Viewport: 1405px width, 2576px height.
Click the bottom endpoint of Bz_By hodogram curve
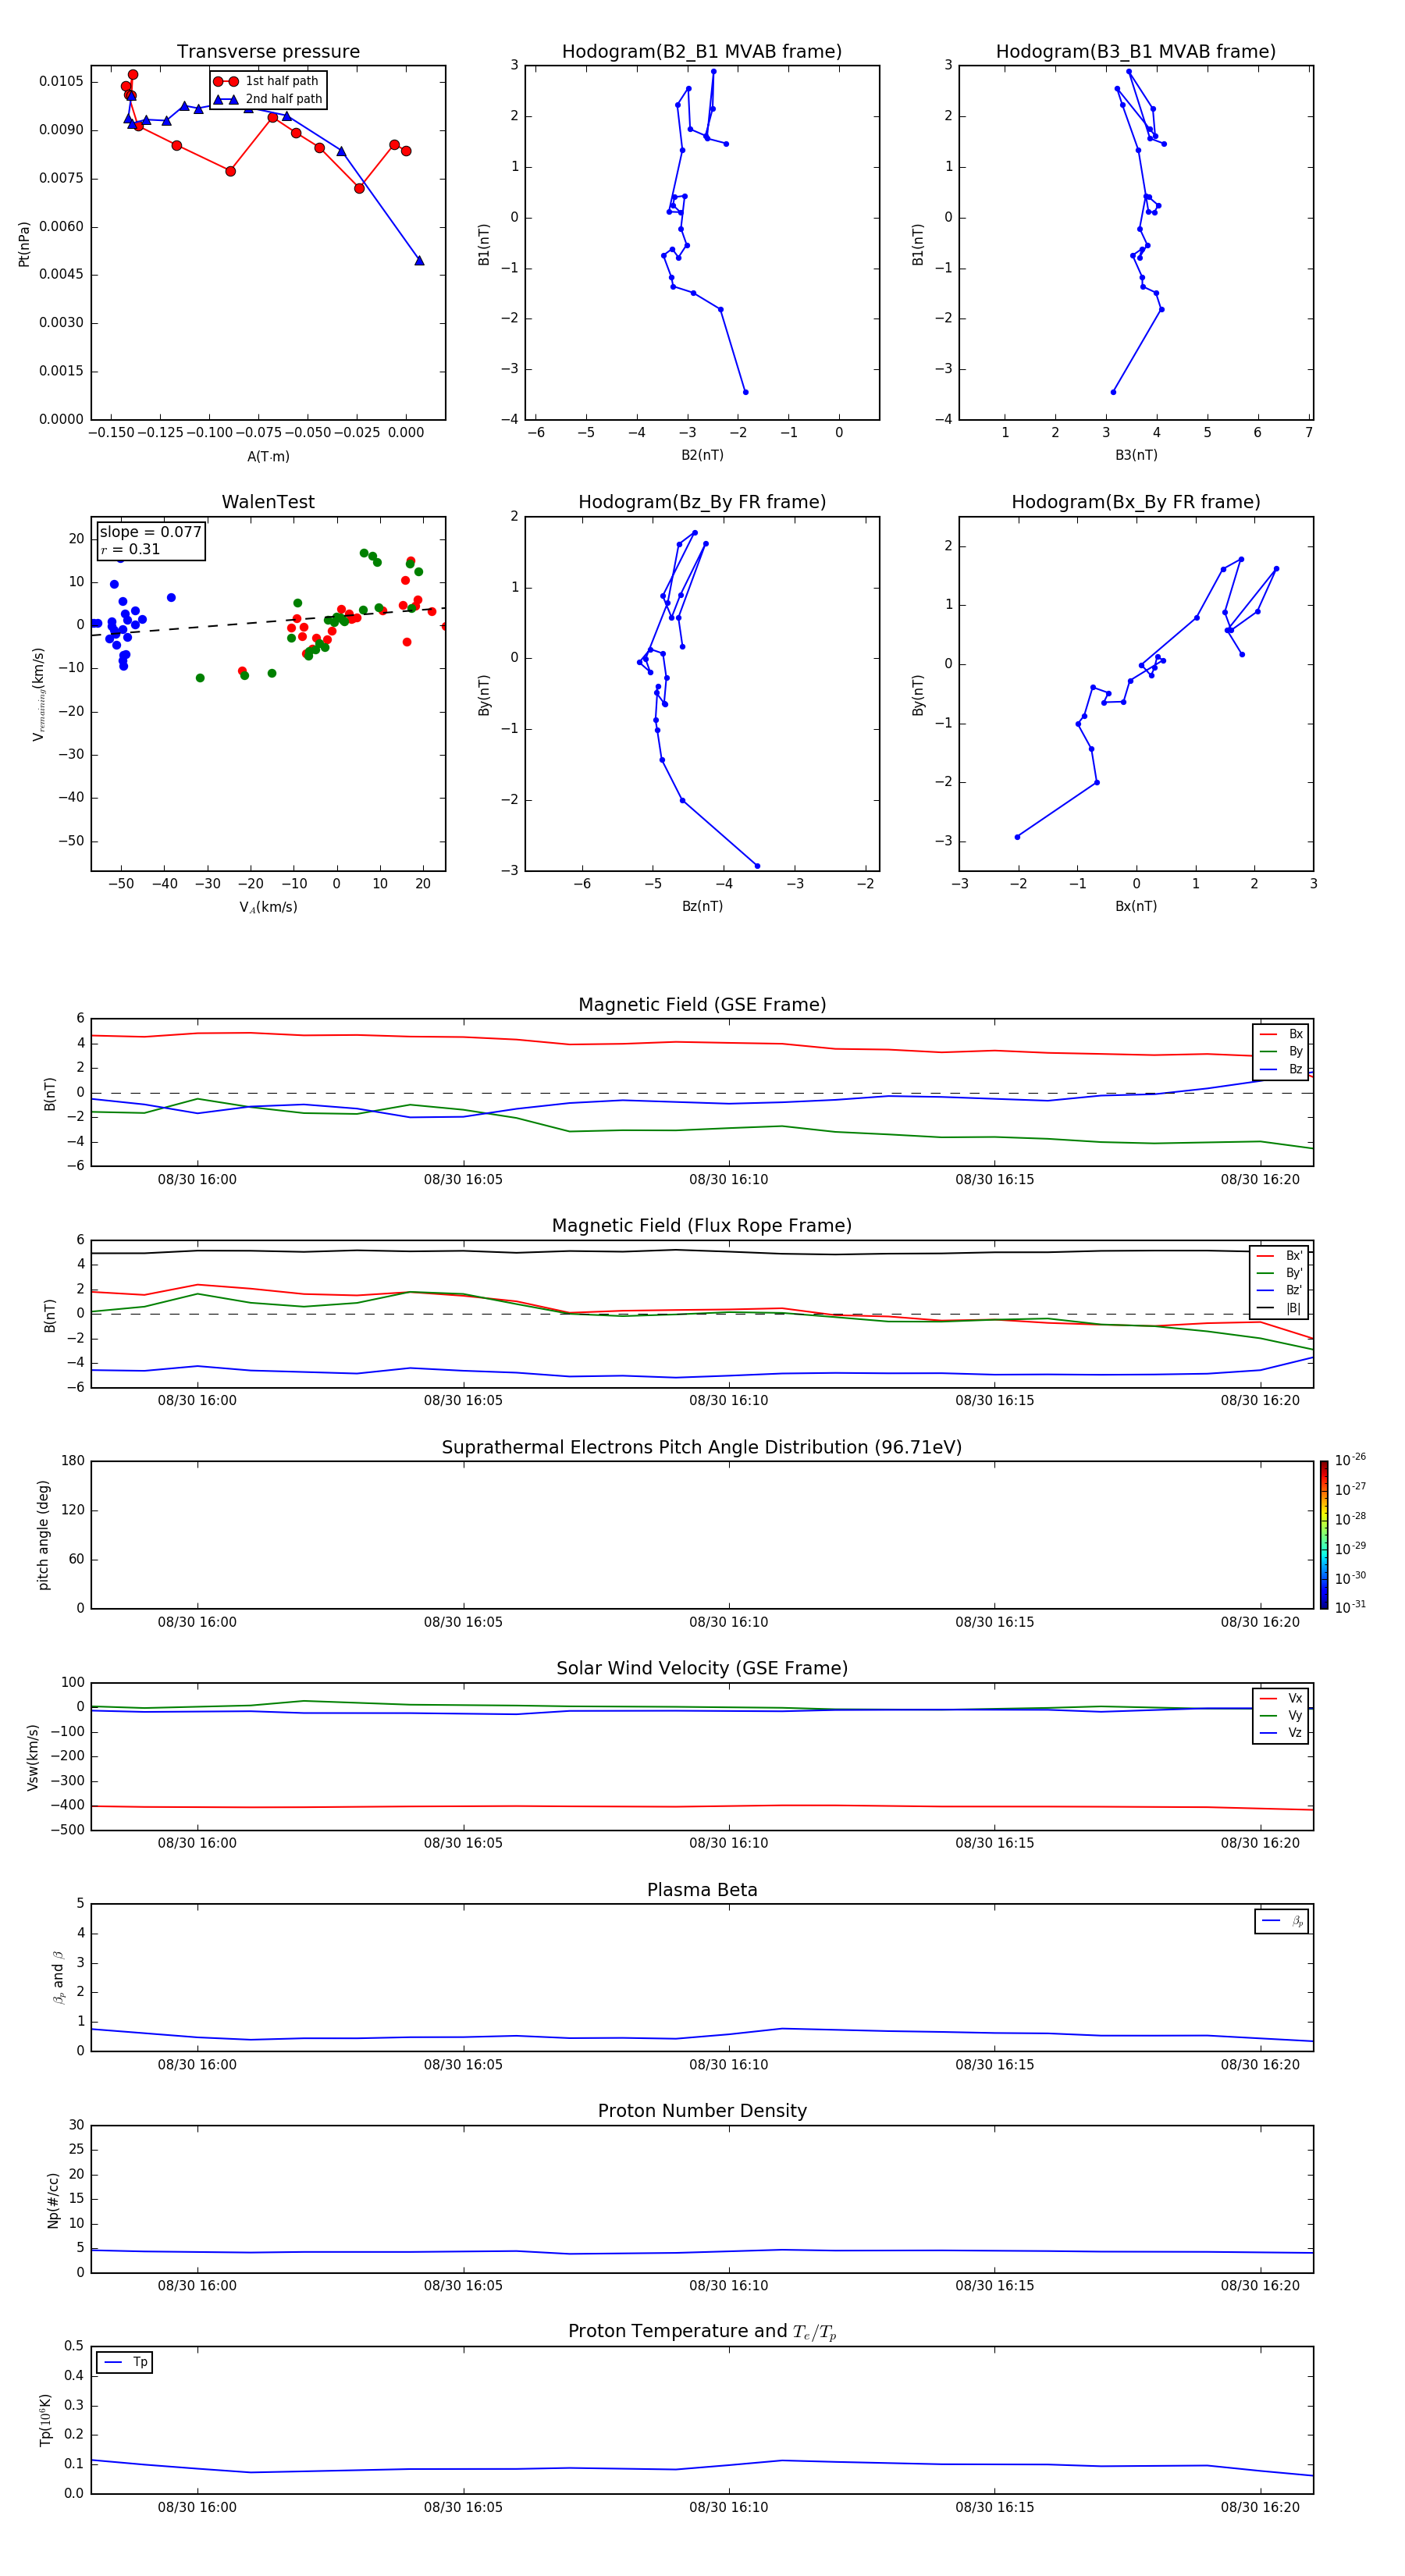pos(757,866)
